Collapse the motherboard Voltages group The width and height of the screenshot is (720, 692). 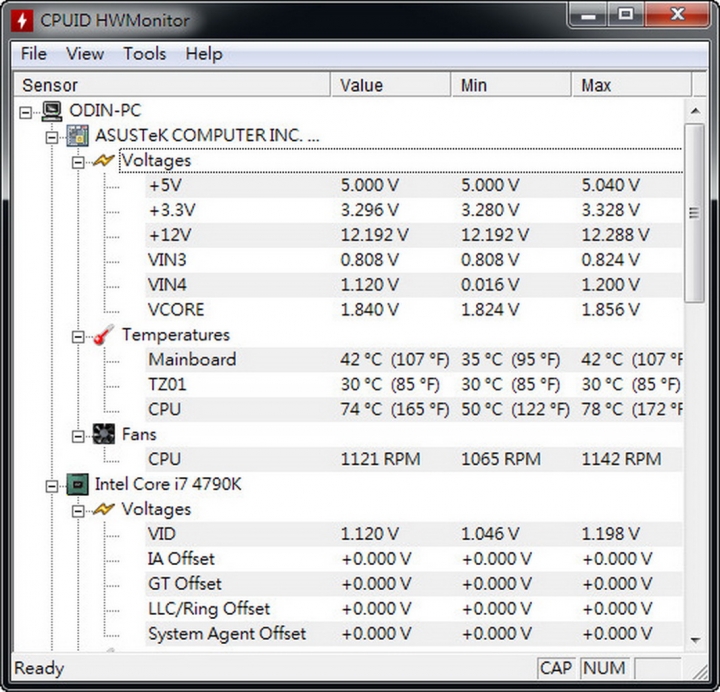click(78, 162)
